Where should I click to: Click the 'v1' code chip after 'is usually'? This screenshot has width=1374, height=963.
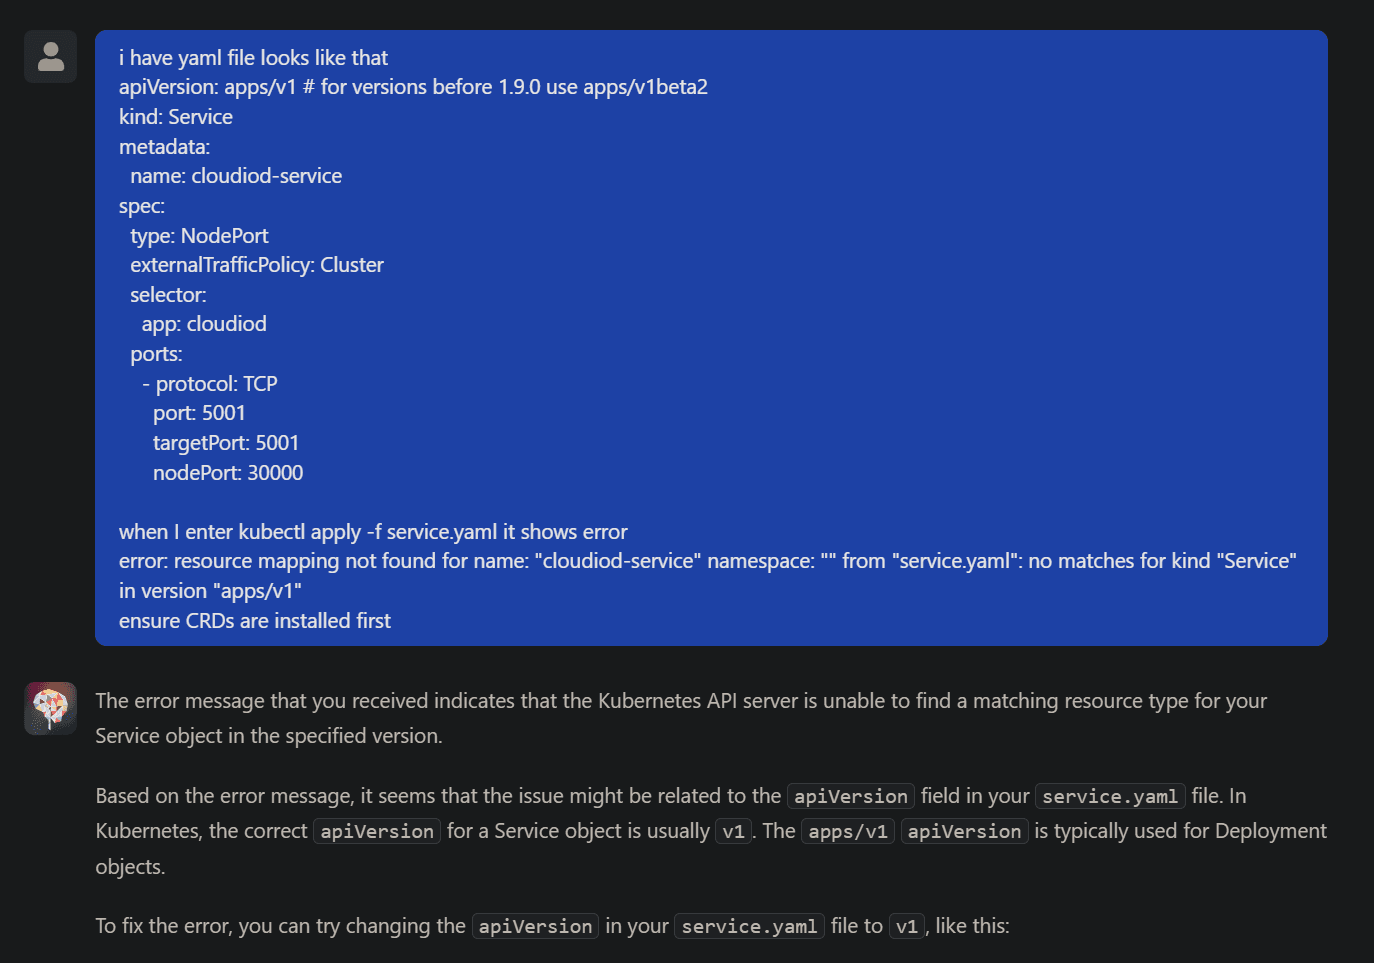pyautogui.click(x=734, y=831)
